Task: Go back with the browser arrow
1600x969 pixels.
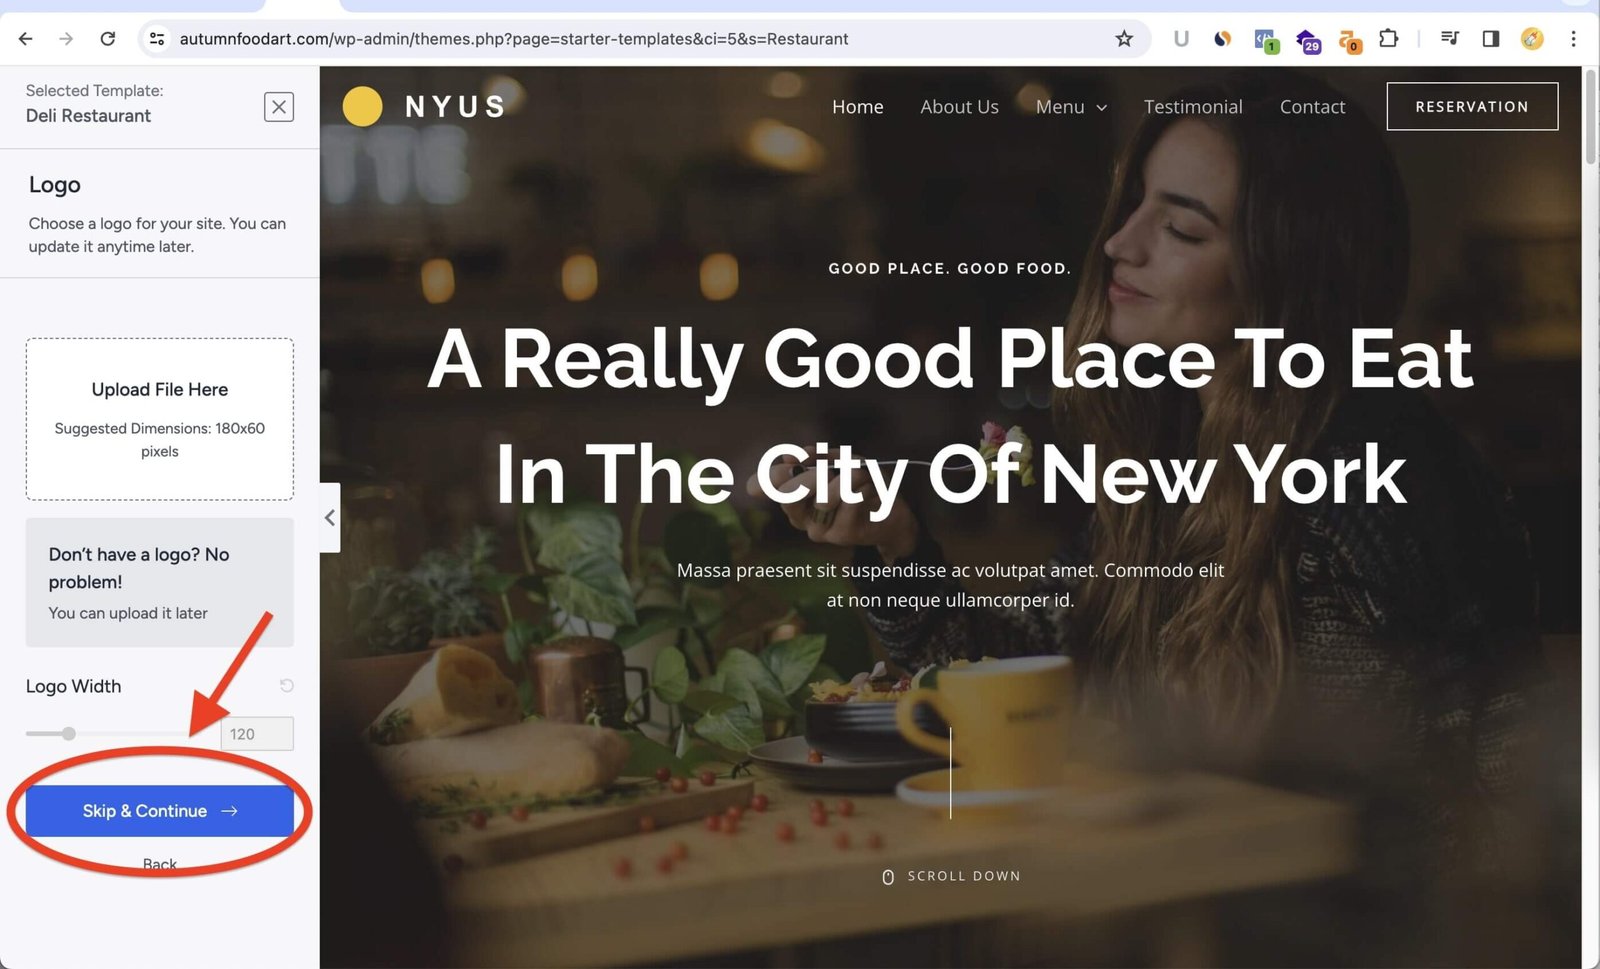Action: pyautogui.click(x=26, y=39)
